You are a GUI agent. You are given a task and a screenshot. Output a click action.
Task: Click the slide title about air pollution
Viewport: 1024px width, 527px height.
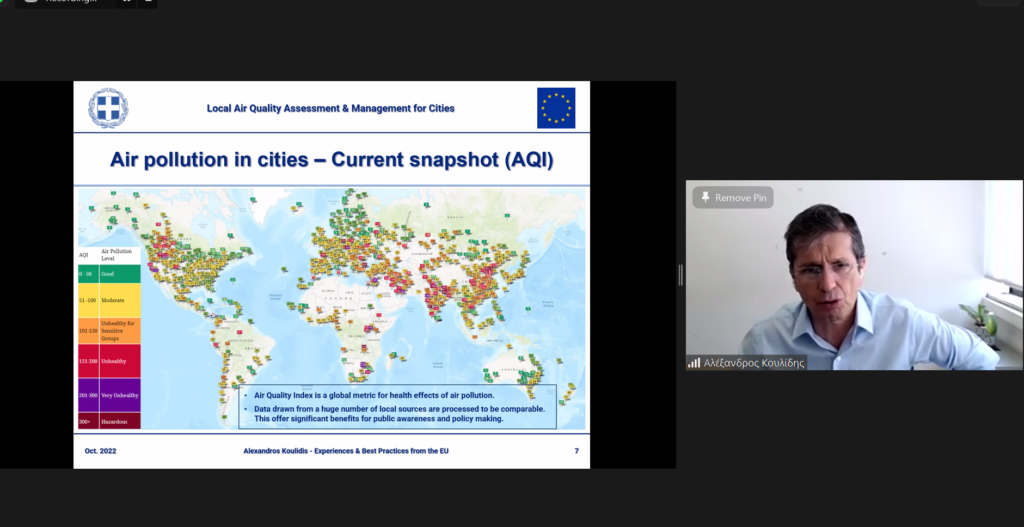[x=331, y=159]
